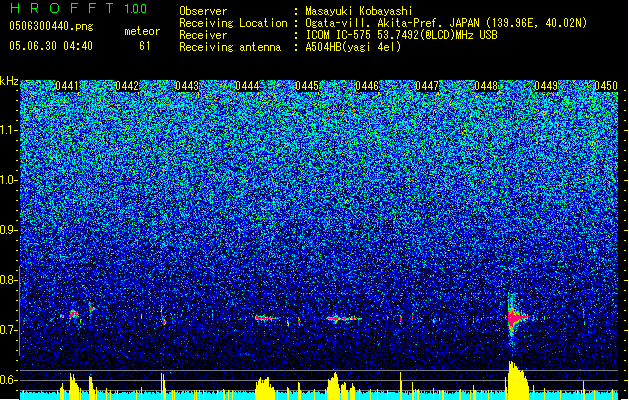Click the yellow power peak below 0444 echo
This screenshot has width=629, height=400.
click(265, 388)
